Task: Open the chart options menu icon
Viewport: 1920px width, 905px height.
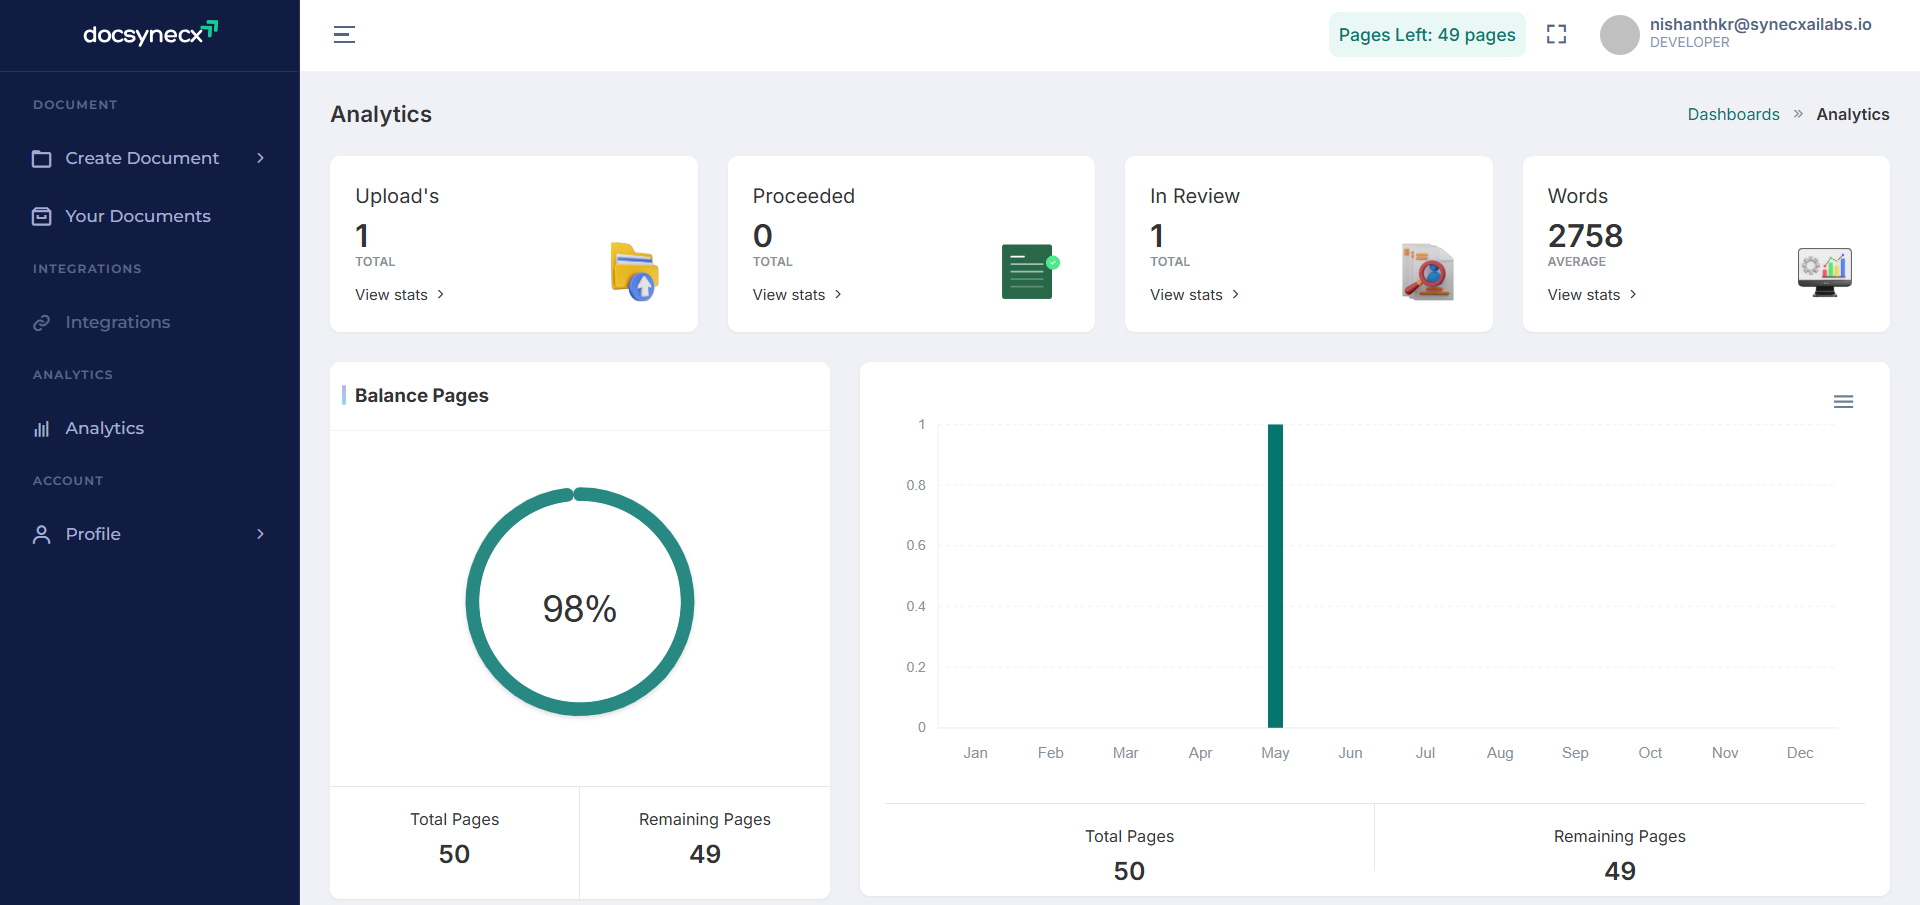Action: click(x=1843, y=402)
